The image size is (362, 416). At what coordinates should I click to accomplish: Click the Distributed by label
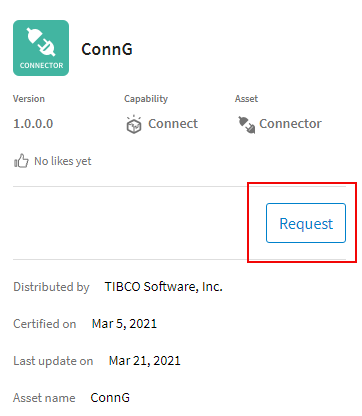[x=51, y=287]
